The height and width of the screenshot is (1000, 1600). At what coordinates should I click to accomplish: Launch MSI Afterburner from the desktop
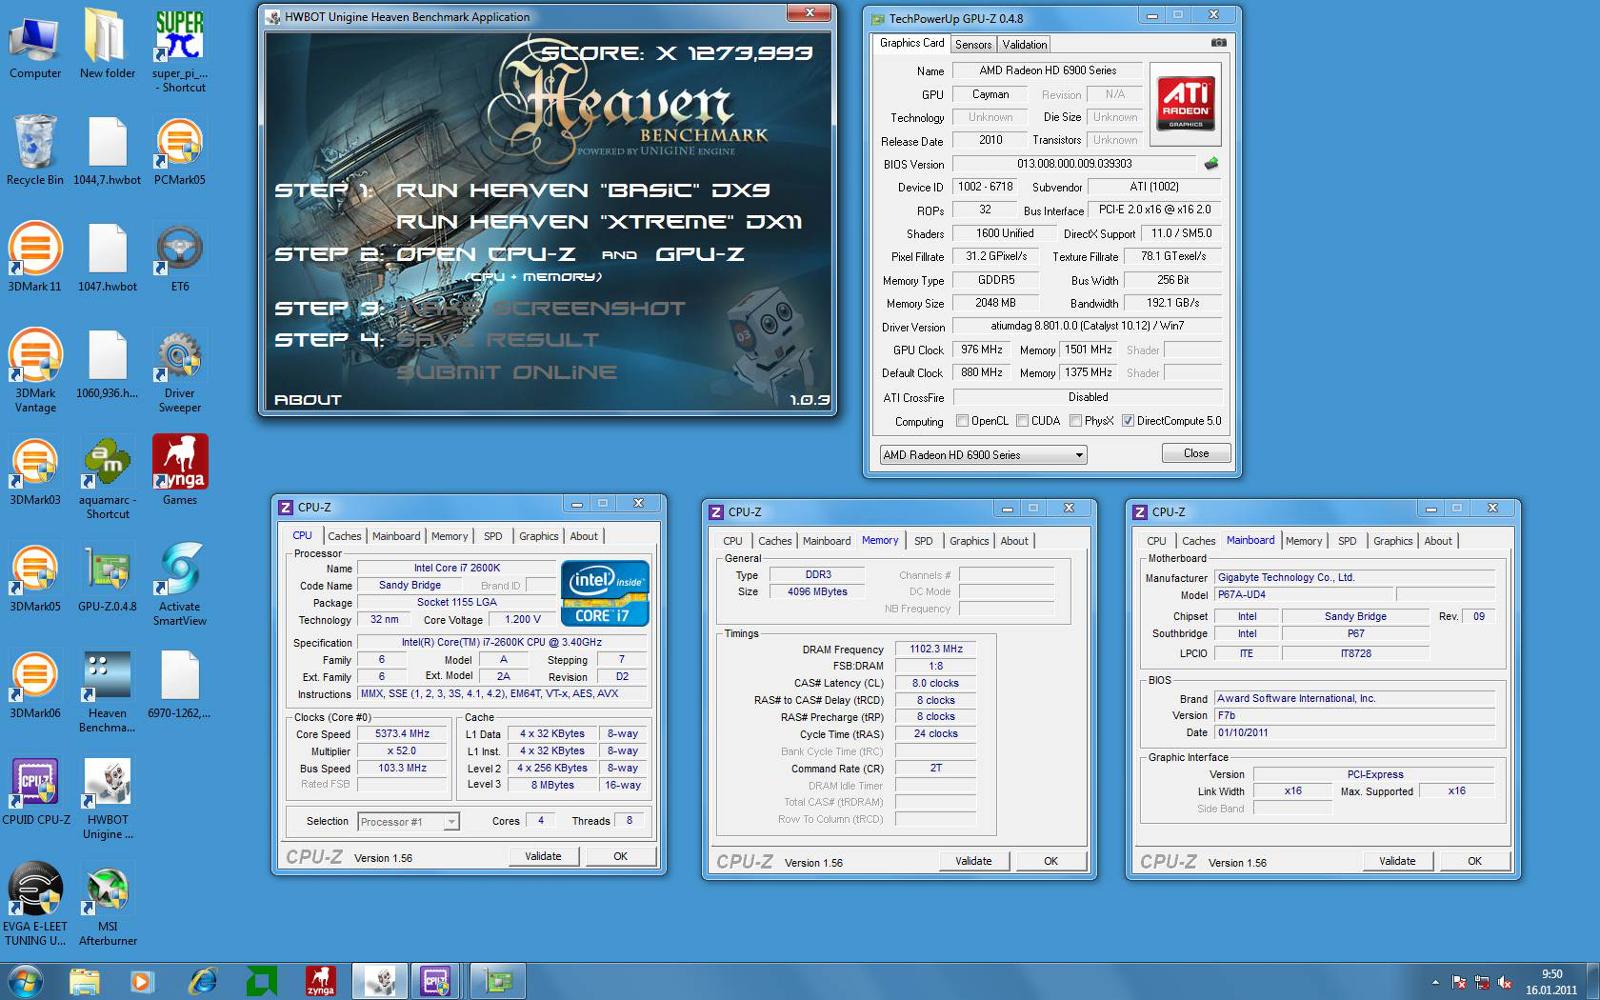(107, 904)
